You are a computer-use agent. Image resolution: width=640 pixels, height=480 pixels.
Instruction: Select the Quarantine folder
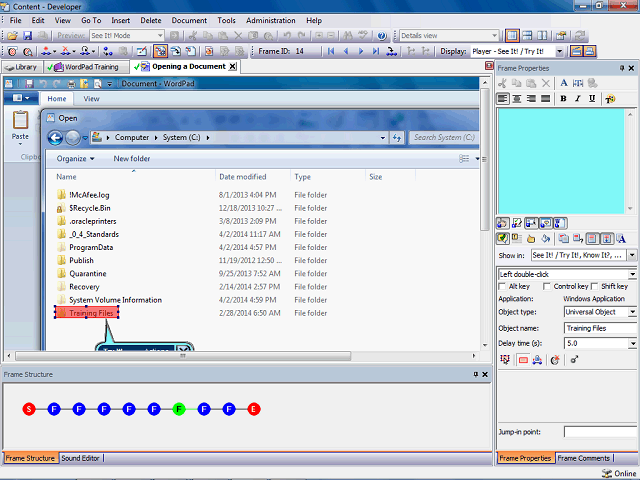coord(87,274)
